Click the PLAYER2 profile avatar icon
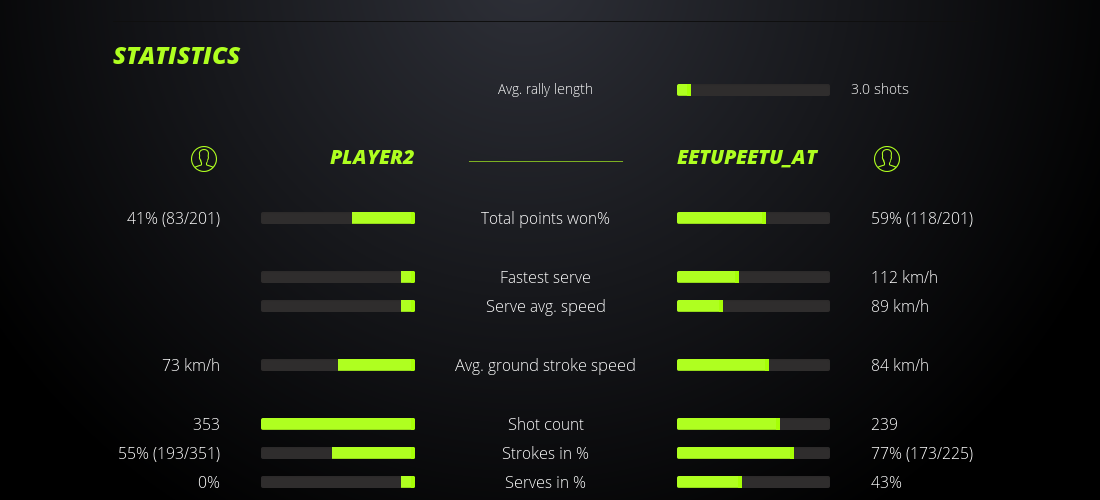The image size is (1100, 500). click(204, 158)
